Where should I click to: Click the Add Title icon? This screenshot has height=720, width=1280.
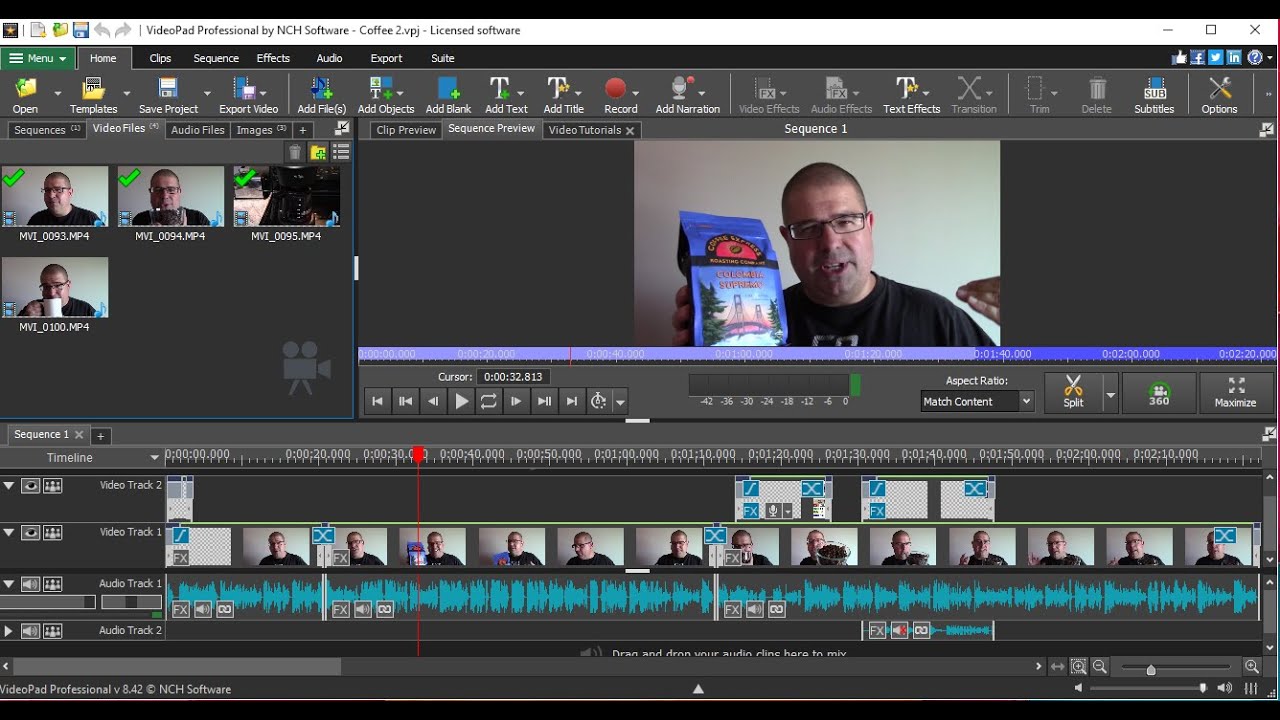coord(558,90)
